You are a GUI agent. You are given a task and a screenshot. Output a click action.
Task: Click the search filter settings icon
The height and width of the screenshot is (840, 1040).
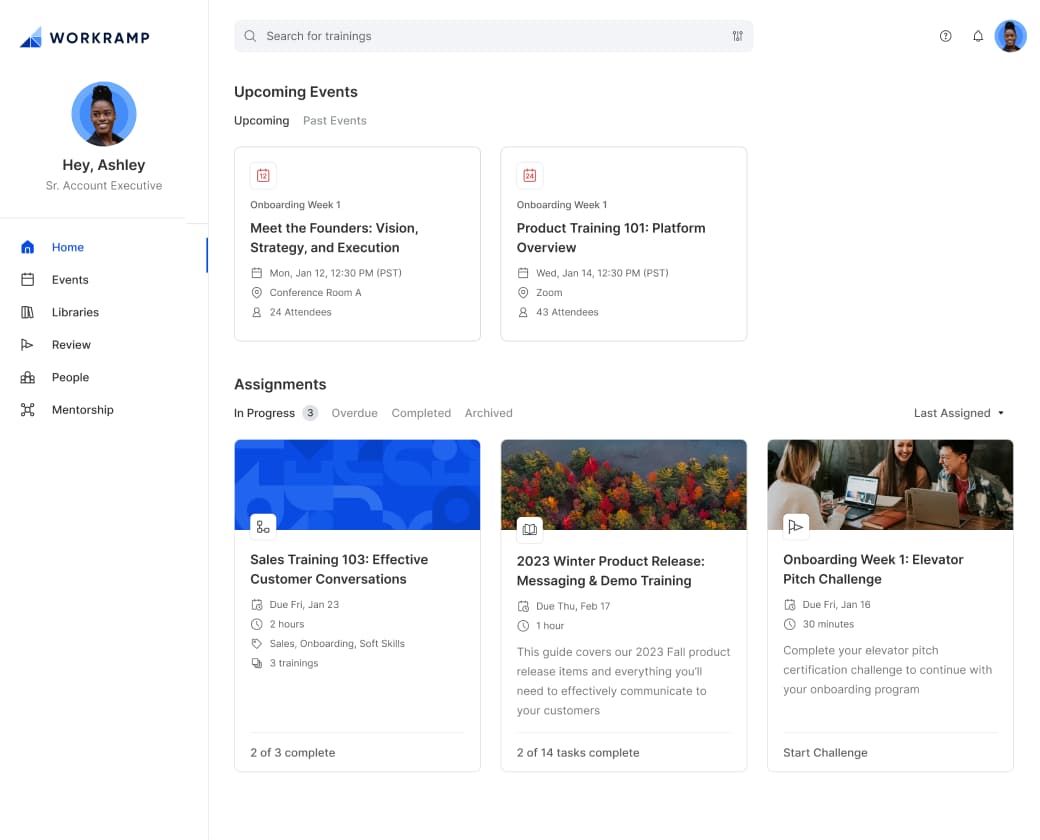tap(737, 36)
